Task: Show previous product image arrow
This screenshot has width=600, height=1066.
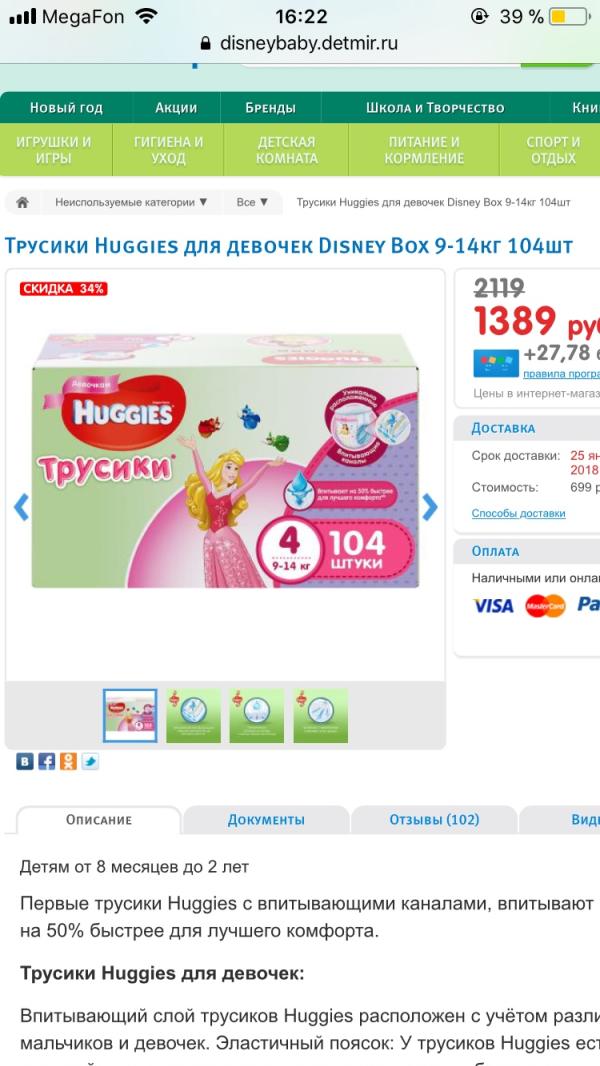Action: [x=22, y=506]
